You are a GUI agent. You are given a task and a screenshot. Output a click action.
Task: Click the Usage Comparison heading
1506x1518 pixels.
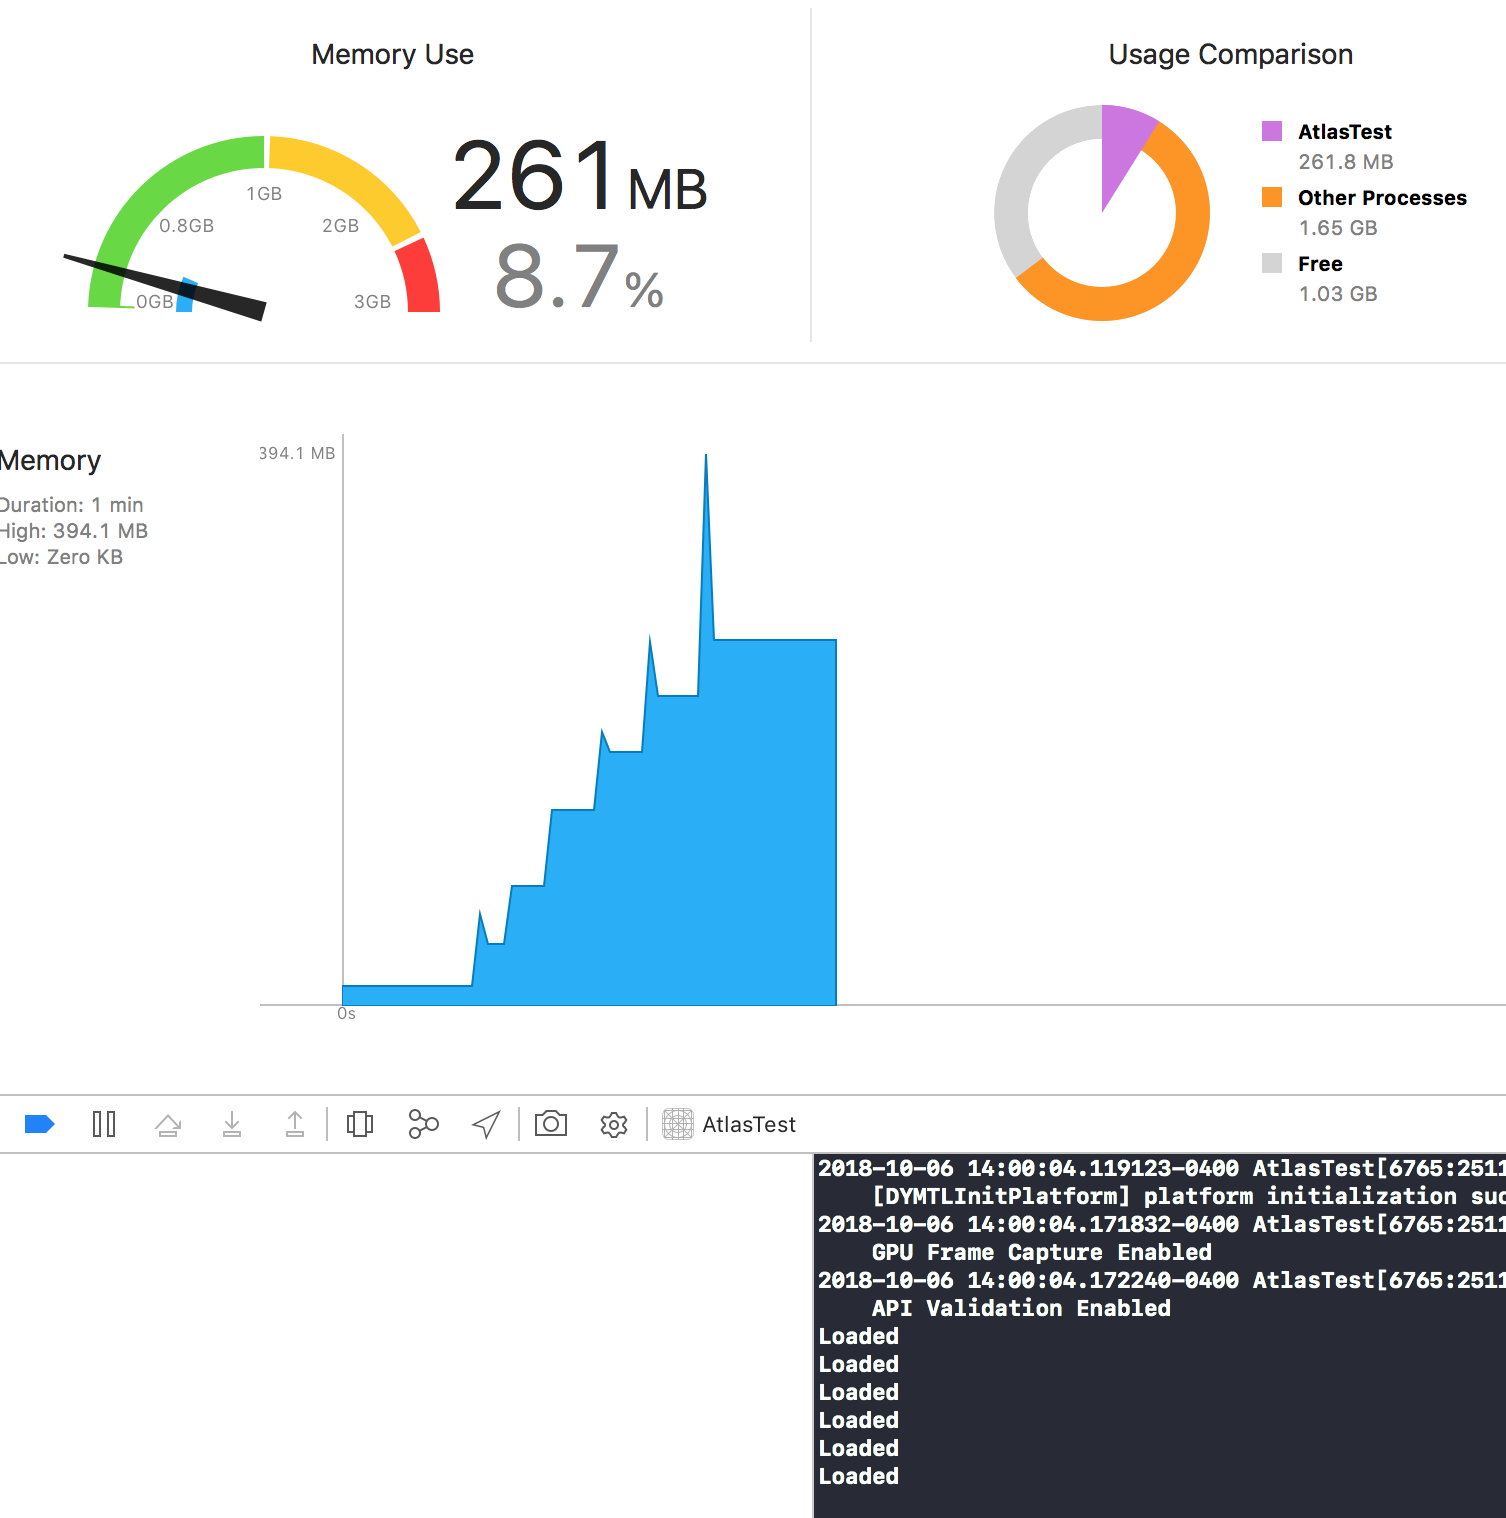tap(1231, 54)
